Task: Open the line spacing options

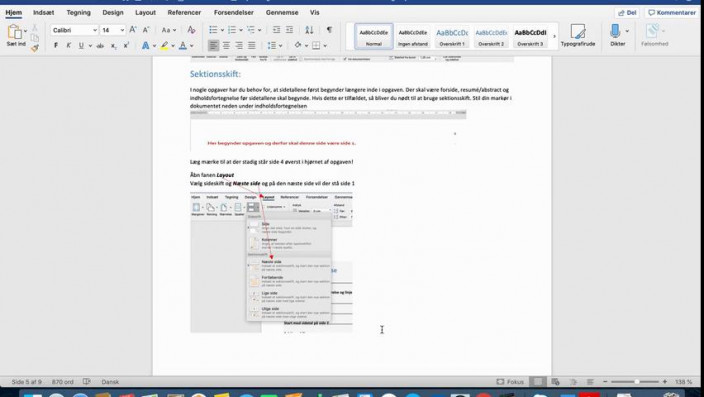Action: (272, 45)
